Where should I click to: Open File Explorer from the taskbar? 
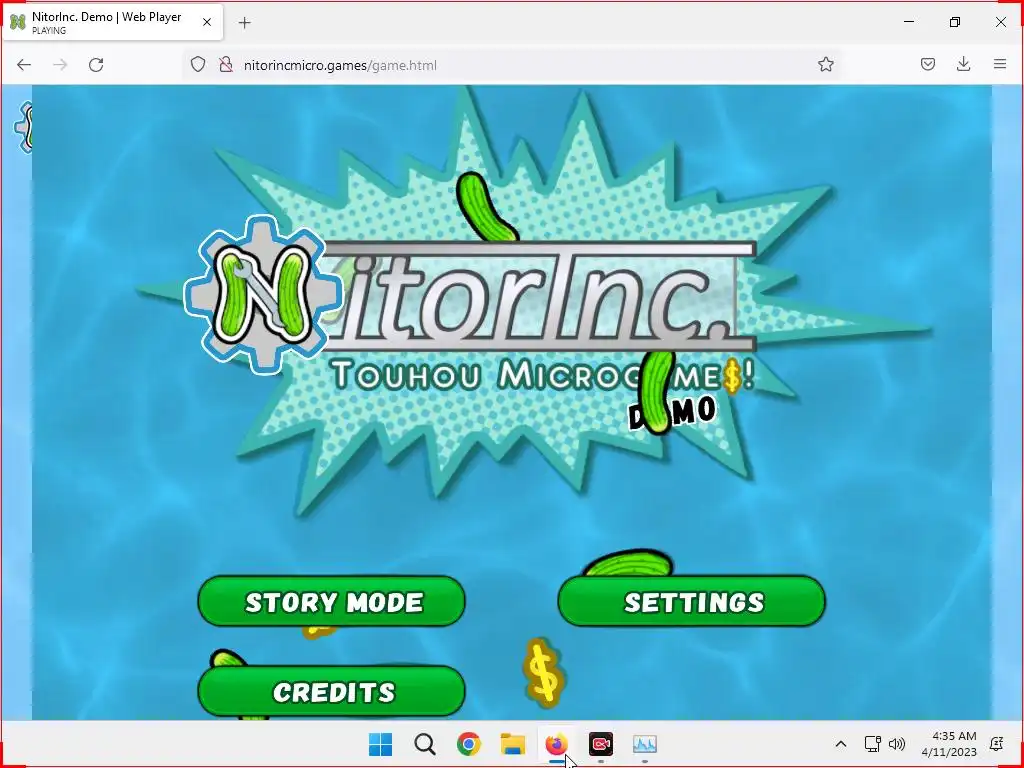tap(513, 744)
